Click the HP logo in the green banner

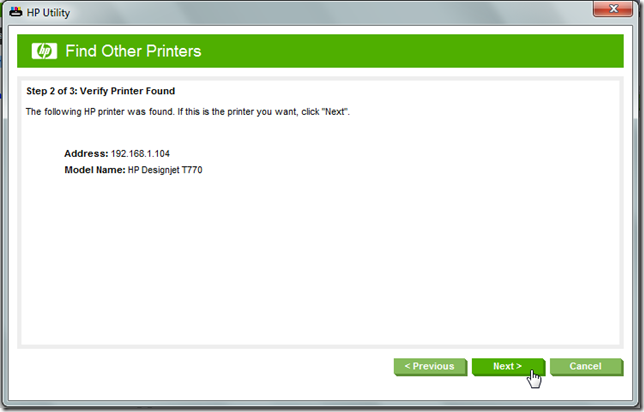44,51
